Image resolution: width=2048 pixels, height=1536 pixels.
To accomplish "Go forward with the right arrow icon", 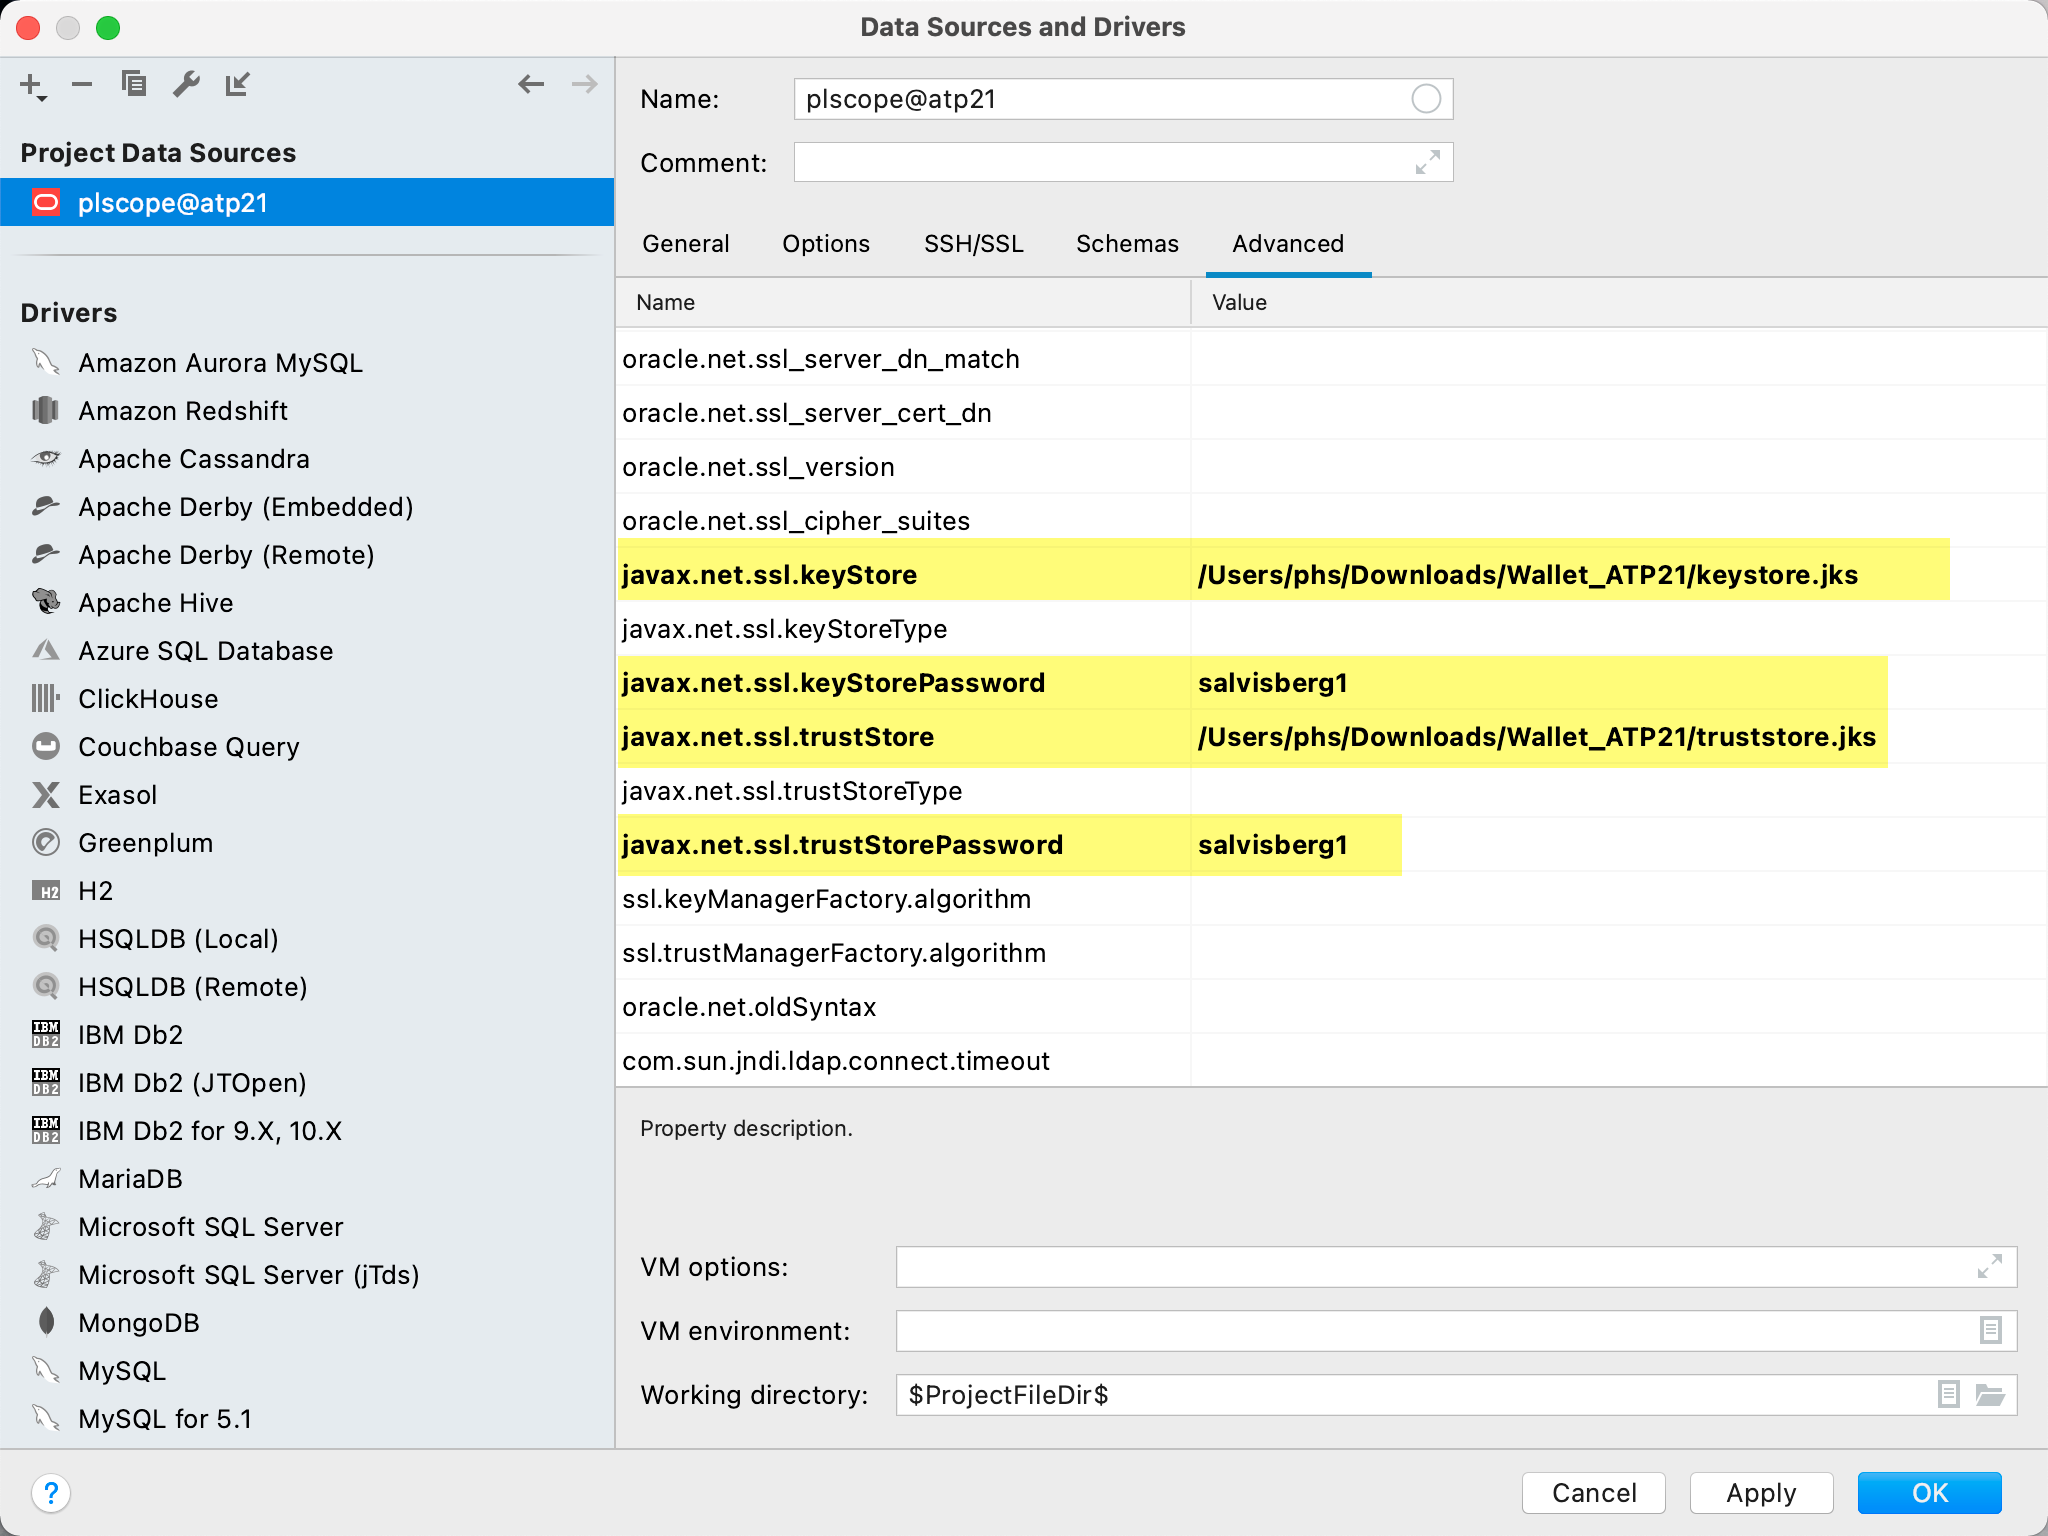I will click(584, 84).
